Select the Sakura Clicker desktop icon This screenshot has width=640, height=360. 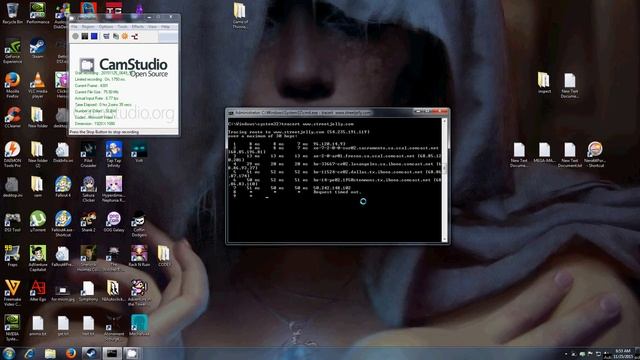click(x=88, y=189)
